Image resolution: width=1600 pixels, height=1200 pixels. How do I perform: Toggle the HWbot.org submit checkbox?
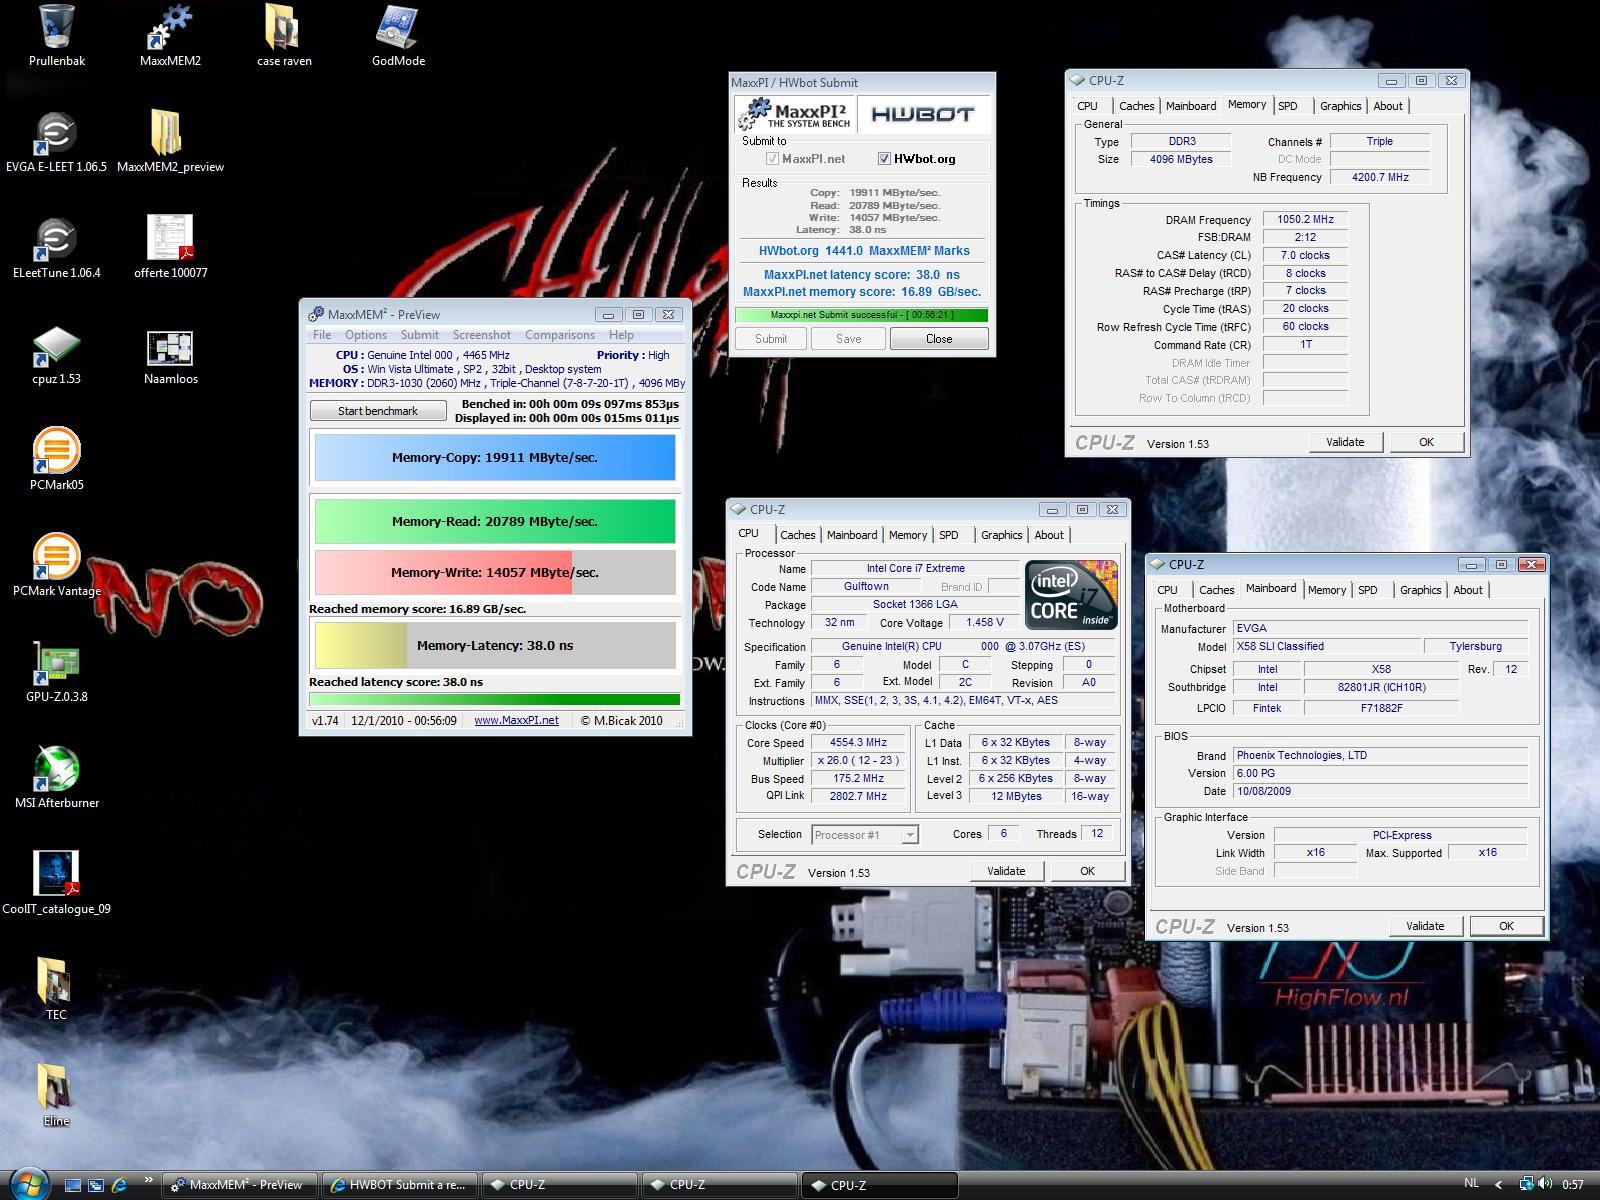click(884, 158)
